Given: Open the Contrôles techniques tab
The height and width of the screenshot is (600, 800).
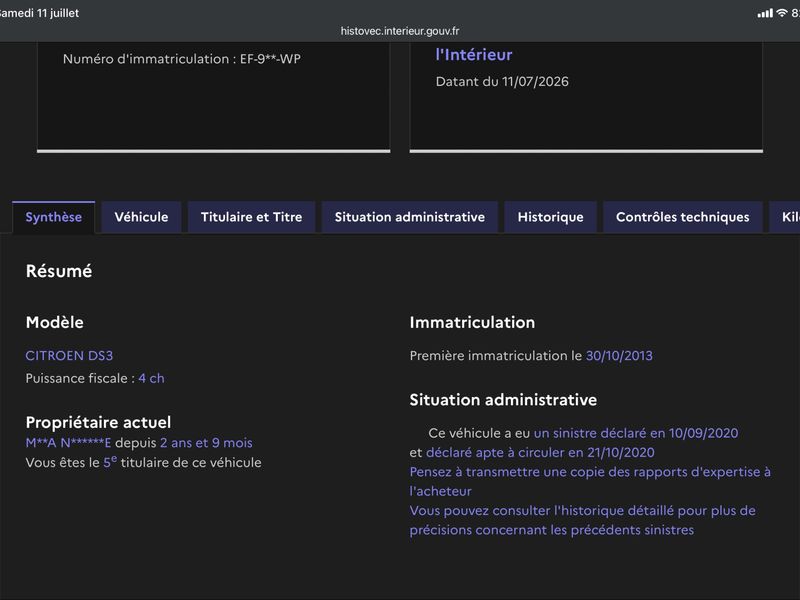Looking at the screenshot, I should tap(683, 217).
